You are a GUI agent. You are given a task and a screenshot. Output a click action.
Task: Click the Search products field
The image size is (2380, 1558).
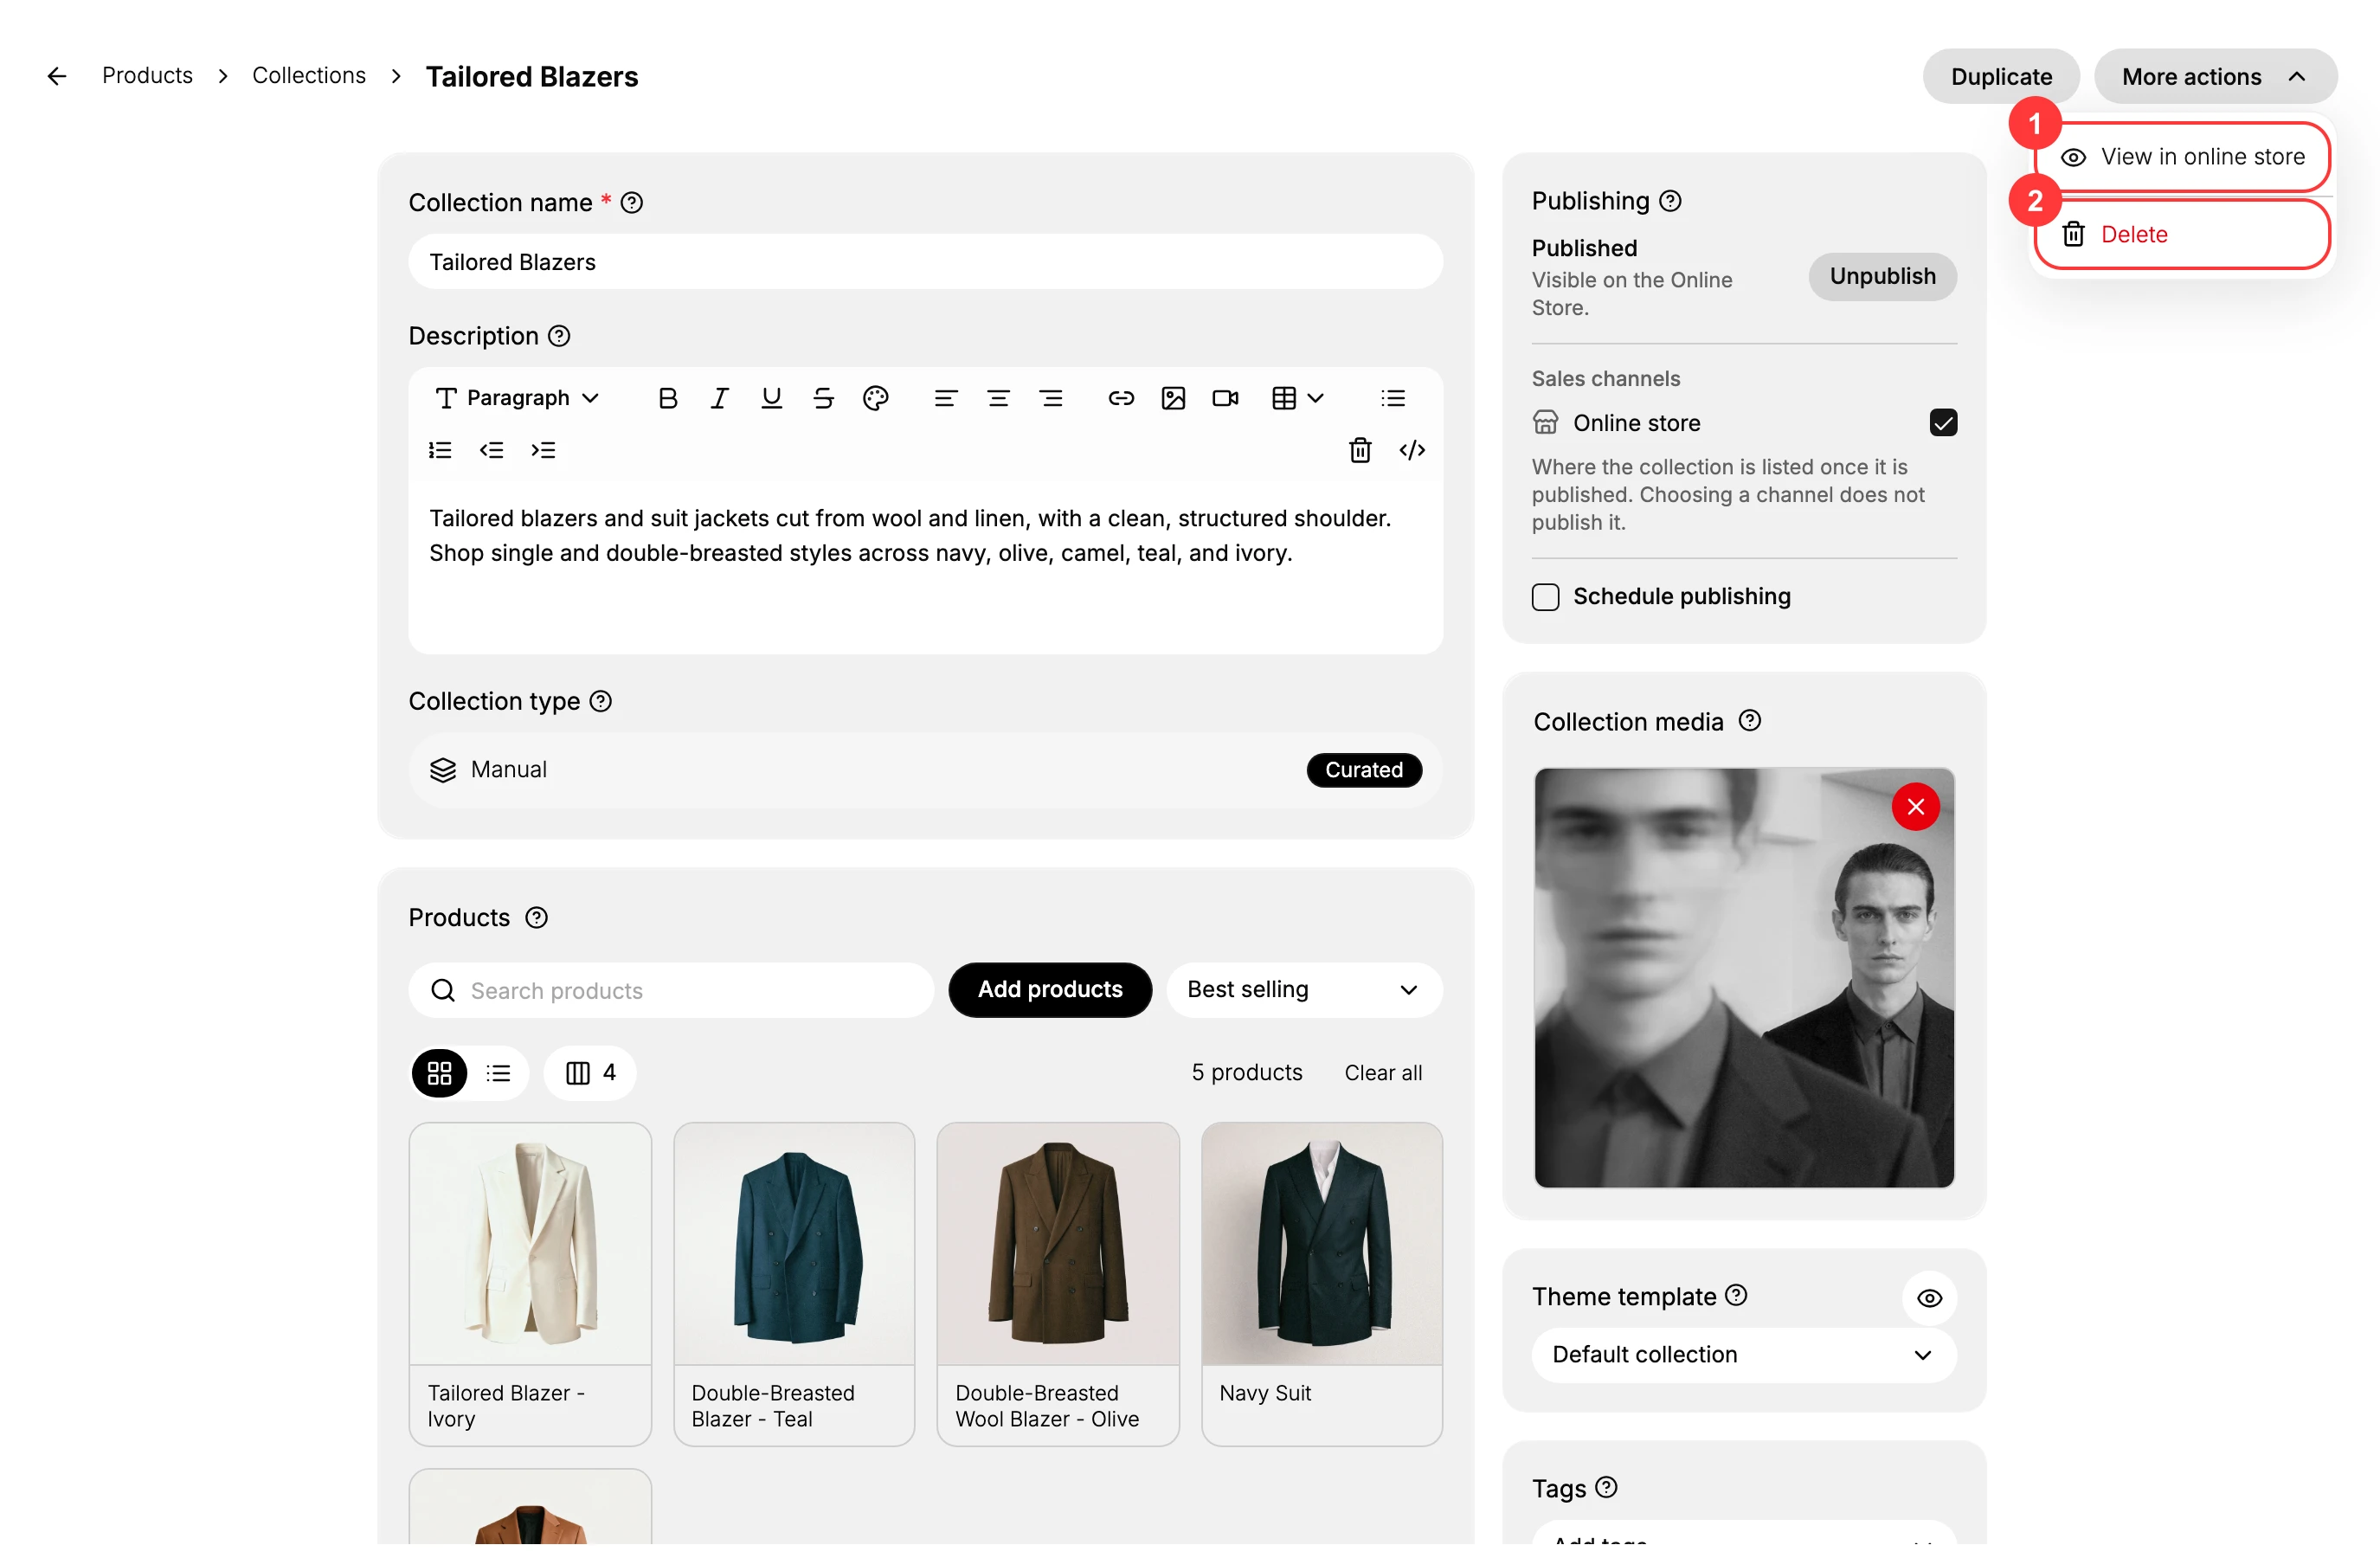tap(671, 991)
